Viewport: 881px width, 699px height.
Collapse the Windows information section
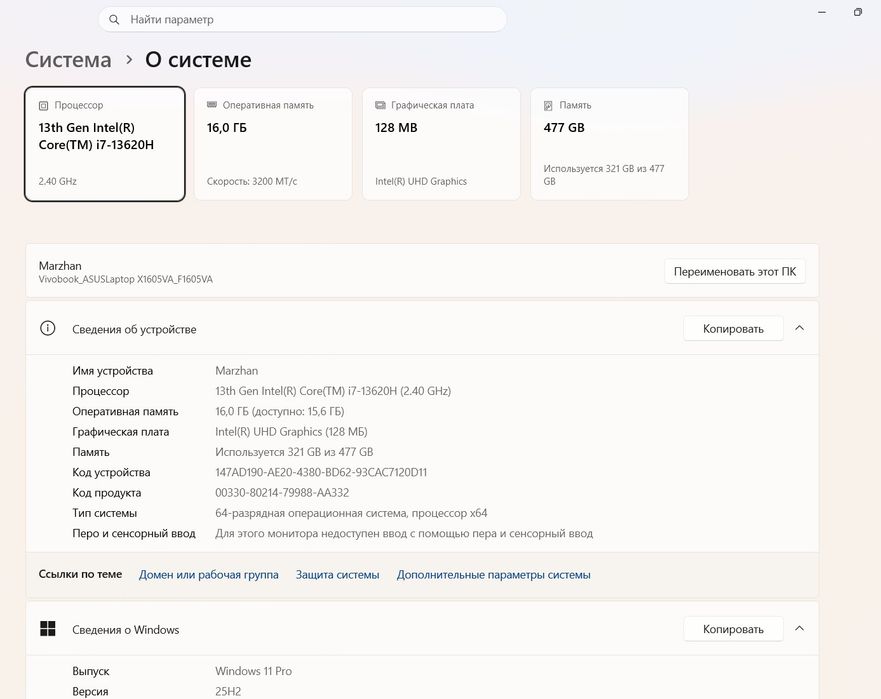tap(800, 629)
